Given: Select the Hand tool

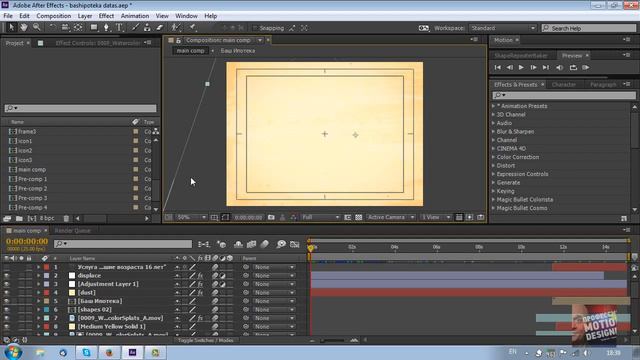Looking at the screenshot, I should [24, 27].
